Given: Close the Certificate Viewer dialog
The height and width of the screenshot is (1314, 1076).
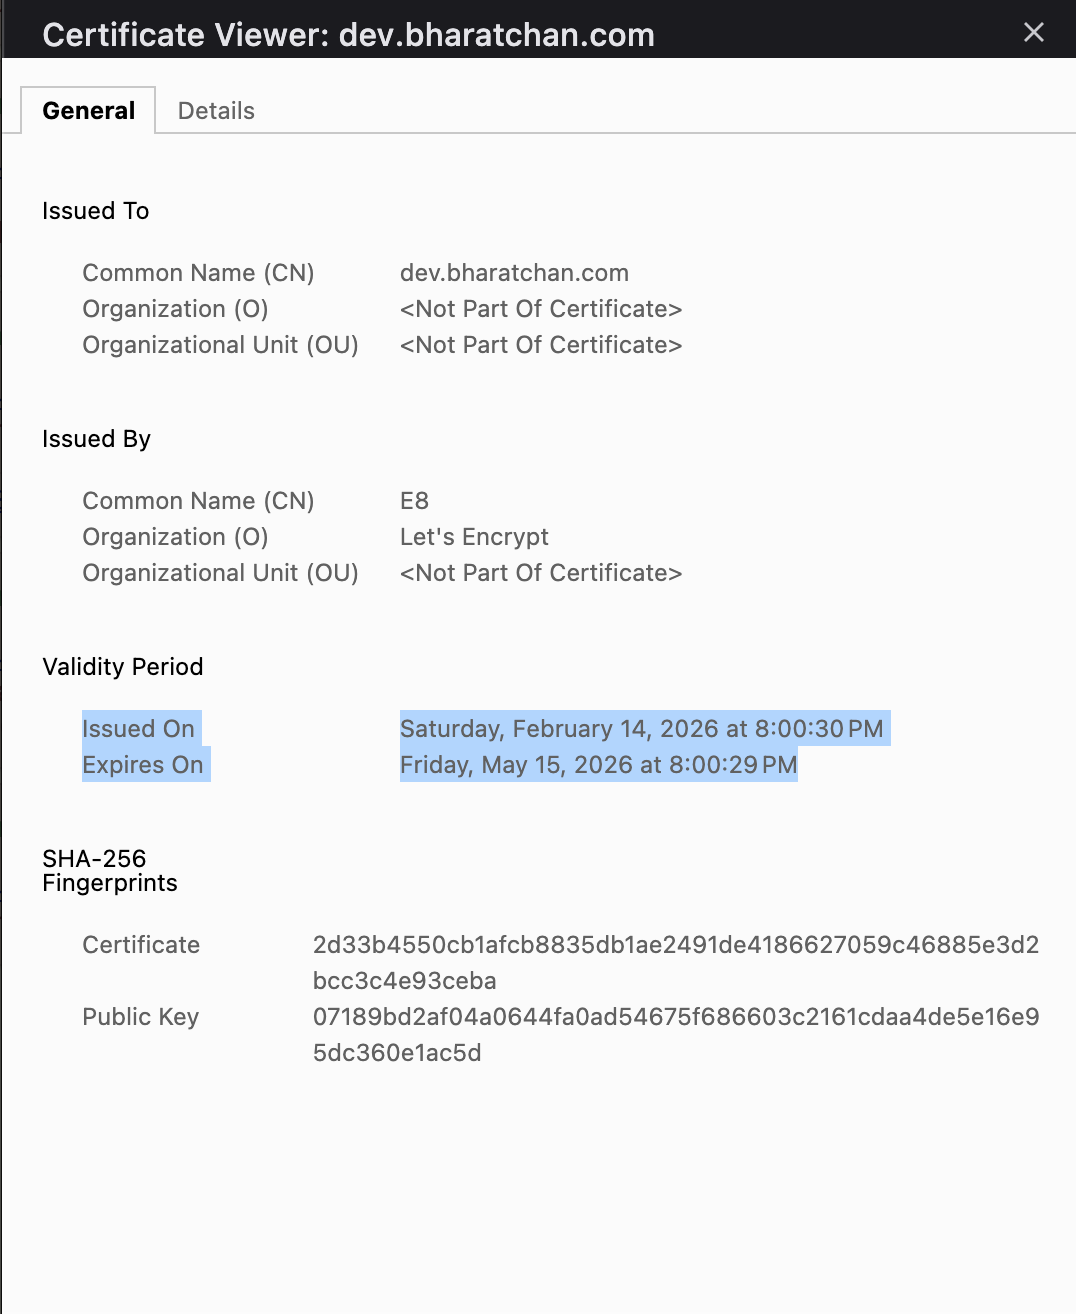Looking at the screenshot, I should (1034, 33).
